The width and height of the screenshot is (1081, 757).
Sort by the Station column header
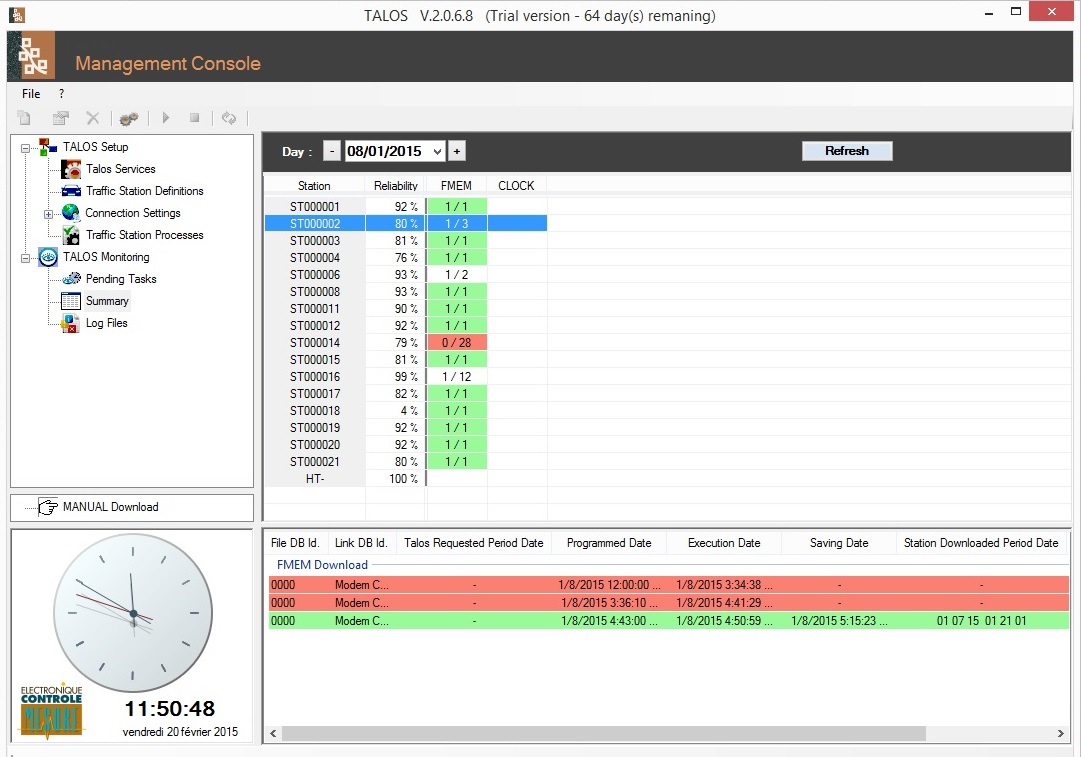(x=314, y=185)
